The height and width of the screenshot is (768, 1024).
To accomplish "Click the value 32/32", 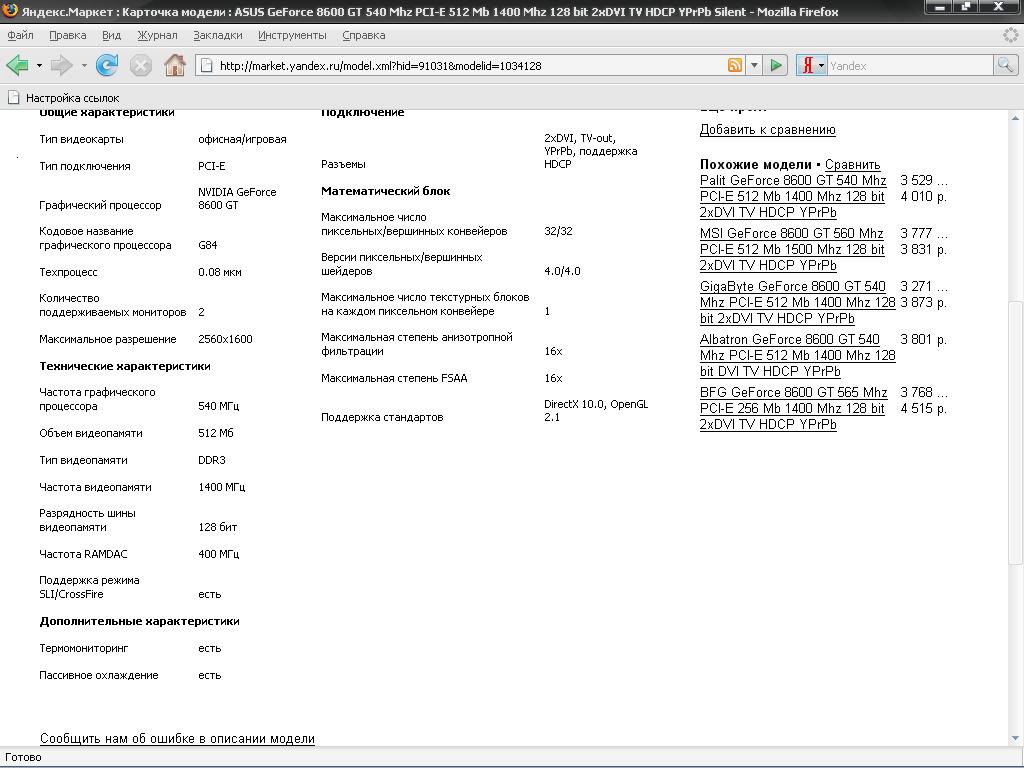I will pos(558,231).
